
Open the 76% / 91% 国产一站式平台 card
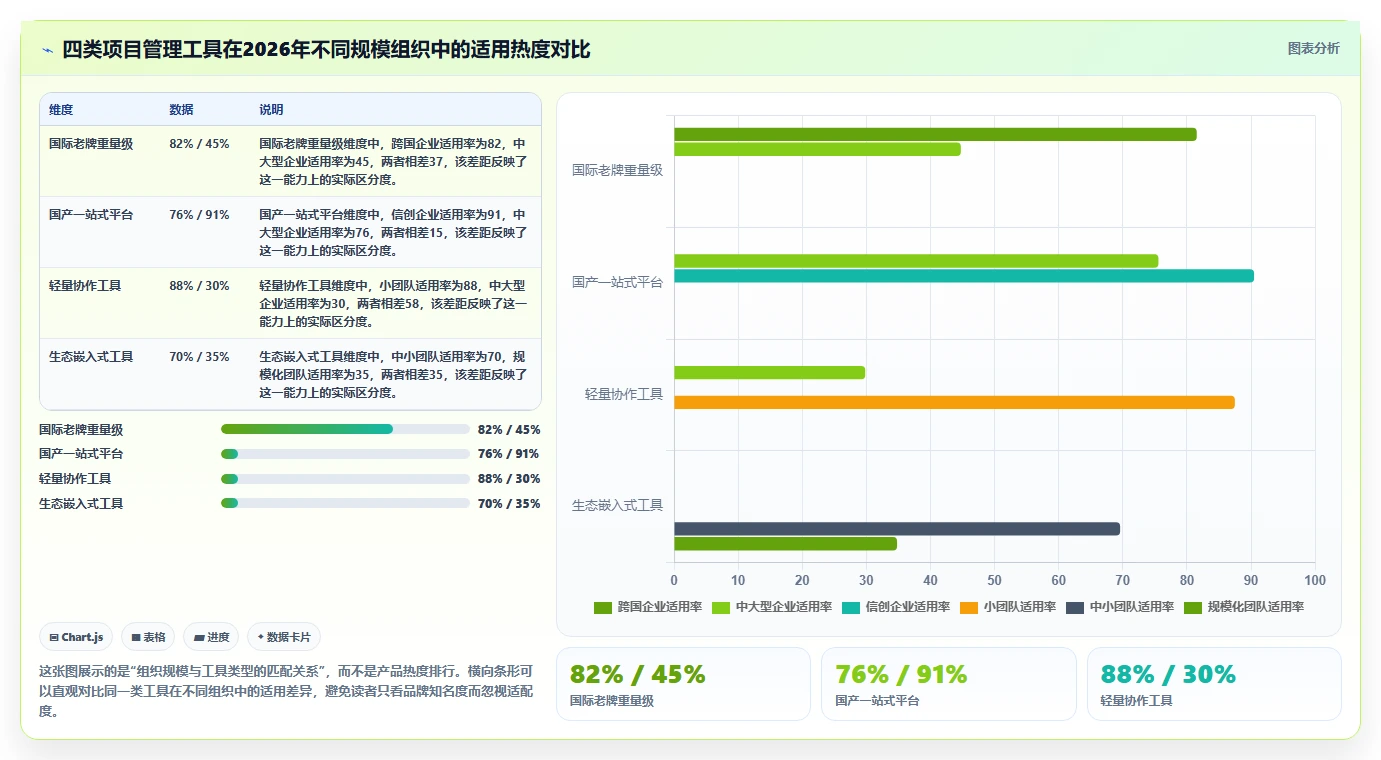pos(949,684)
